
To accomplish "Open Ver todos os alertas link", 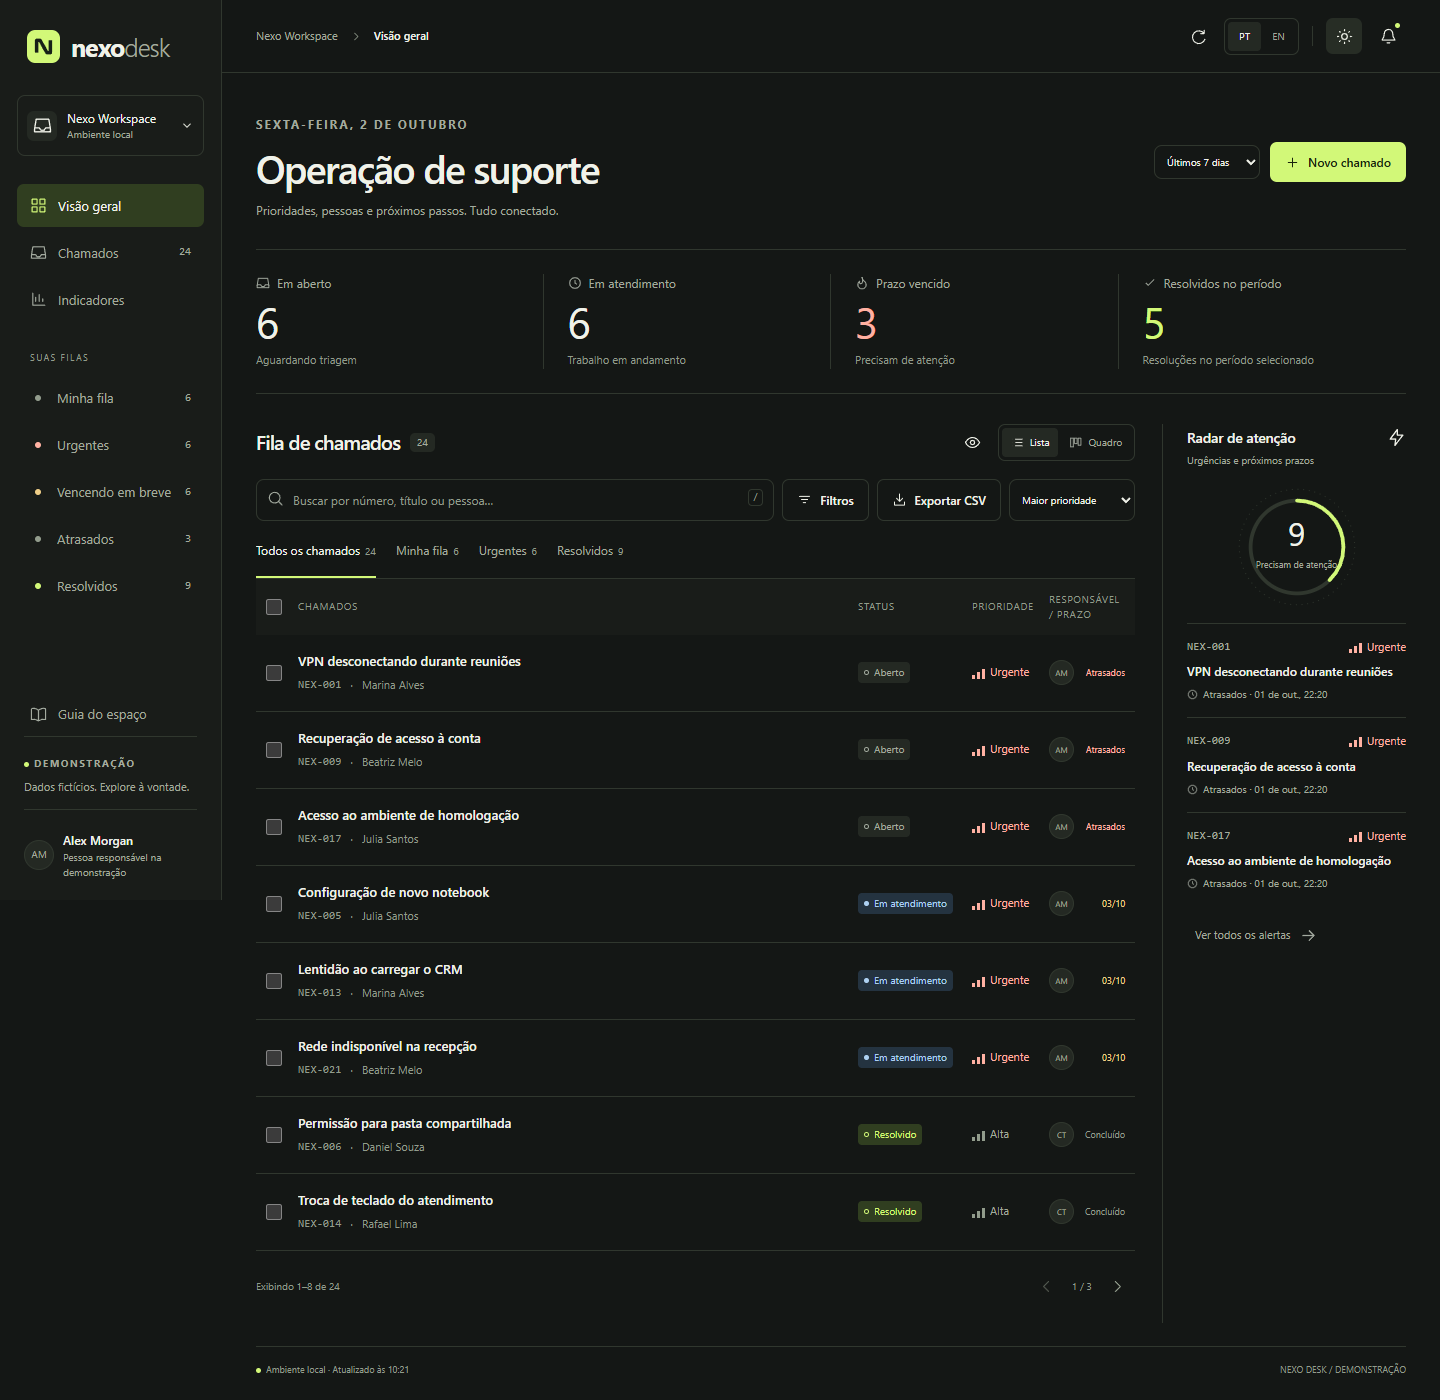I will point(1255,935).
